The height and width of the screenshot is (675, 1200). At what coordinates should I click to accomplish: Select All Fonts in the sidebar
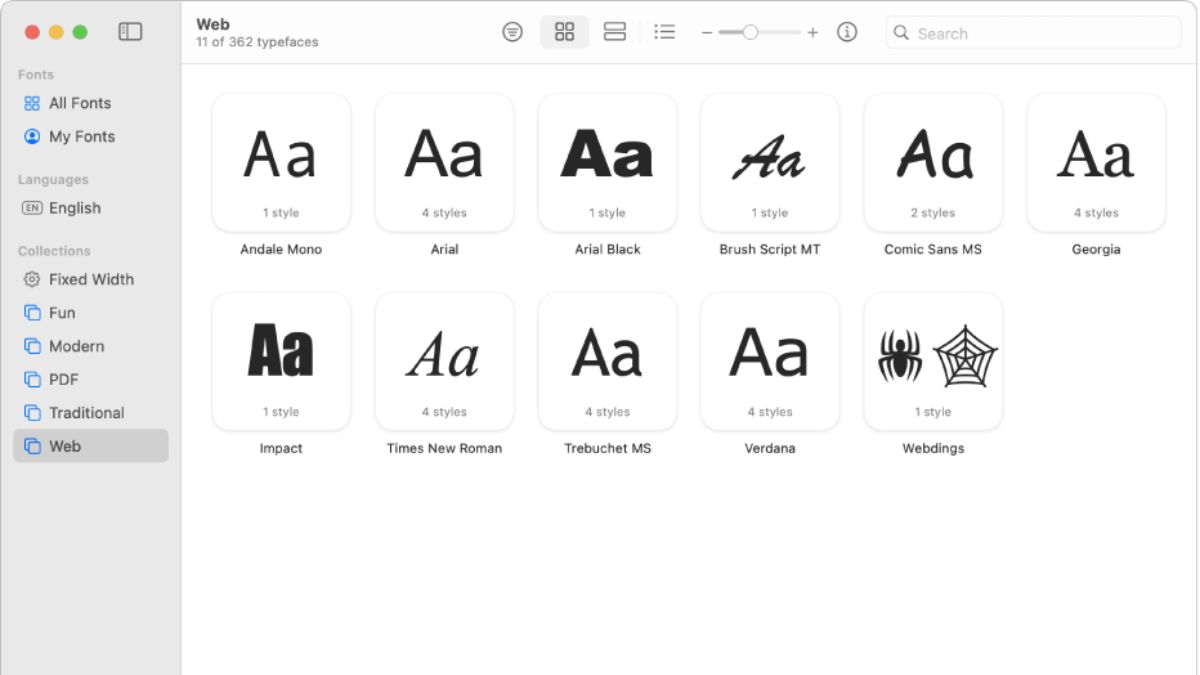click(90, 103)
